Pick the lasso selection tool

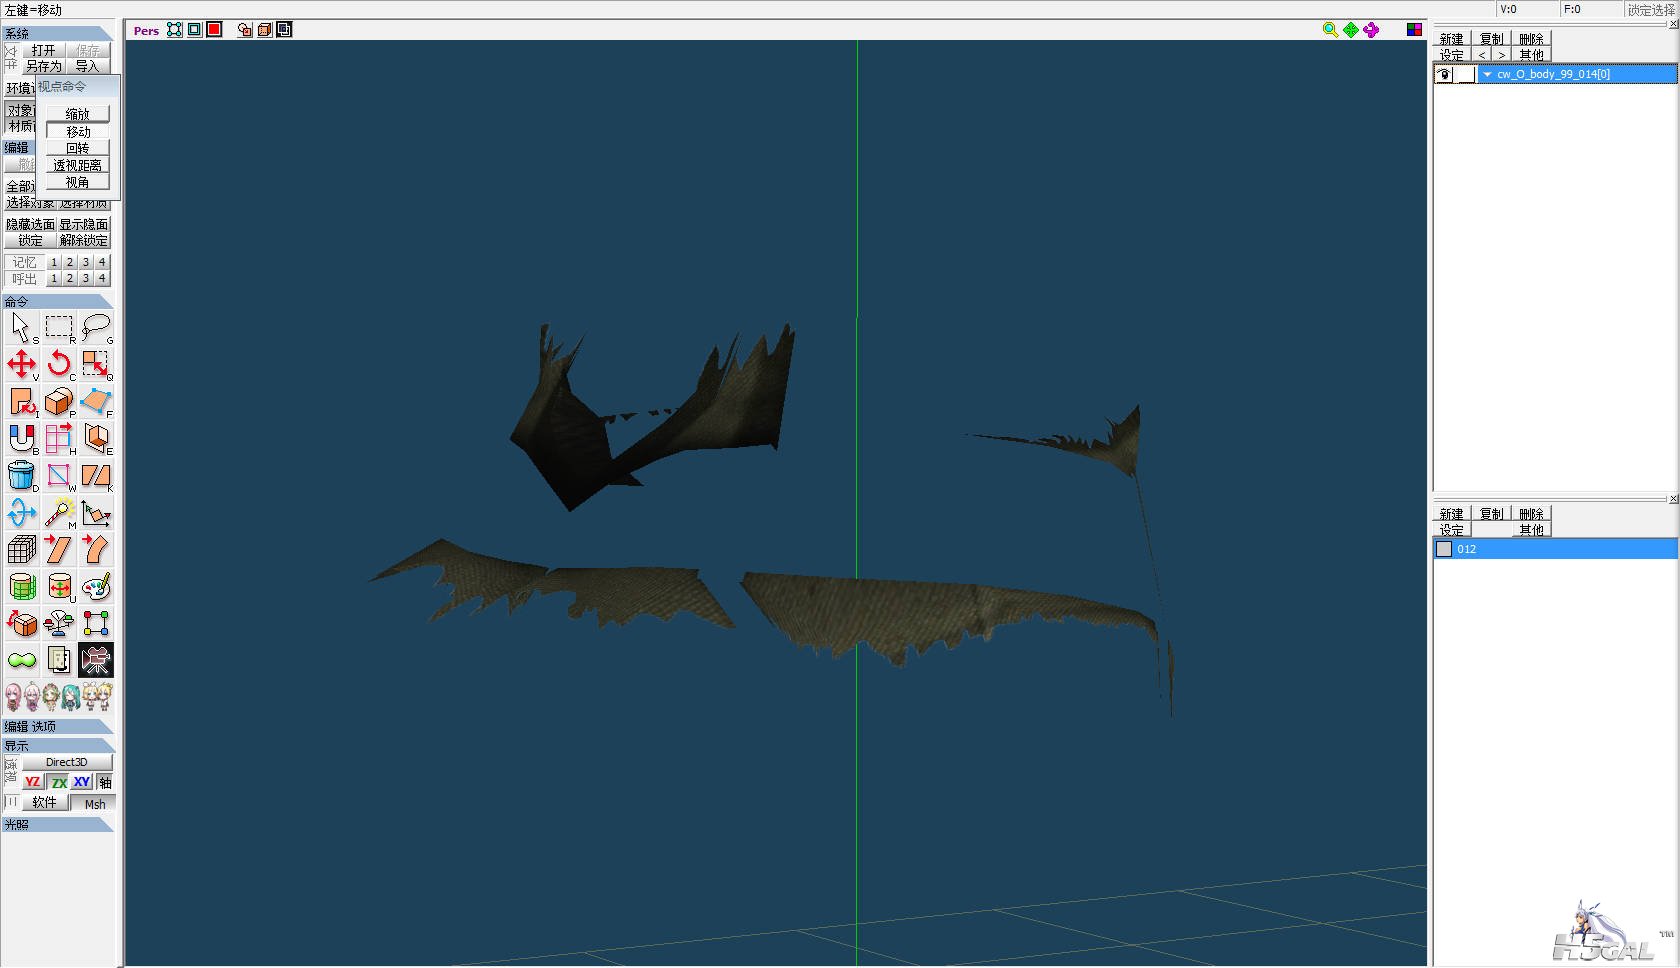[x=96, y=327]
